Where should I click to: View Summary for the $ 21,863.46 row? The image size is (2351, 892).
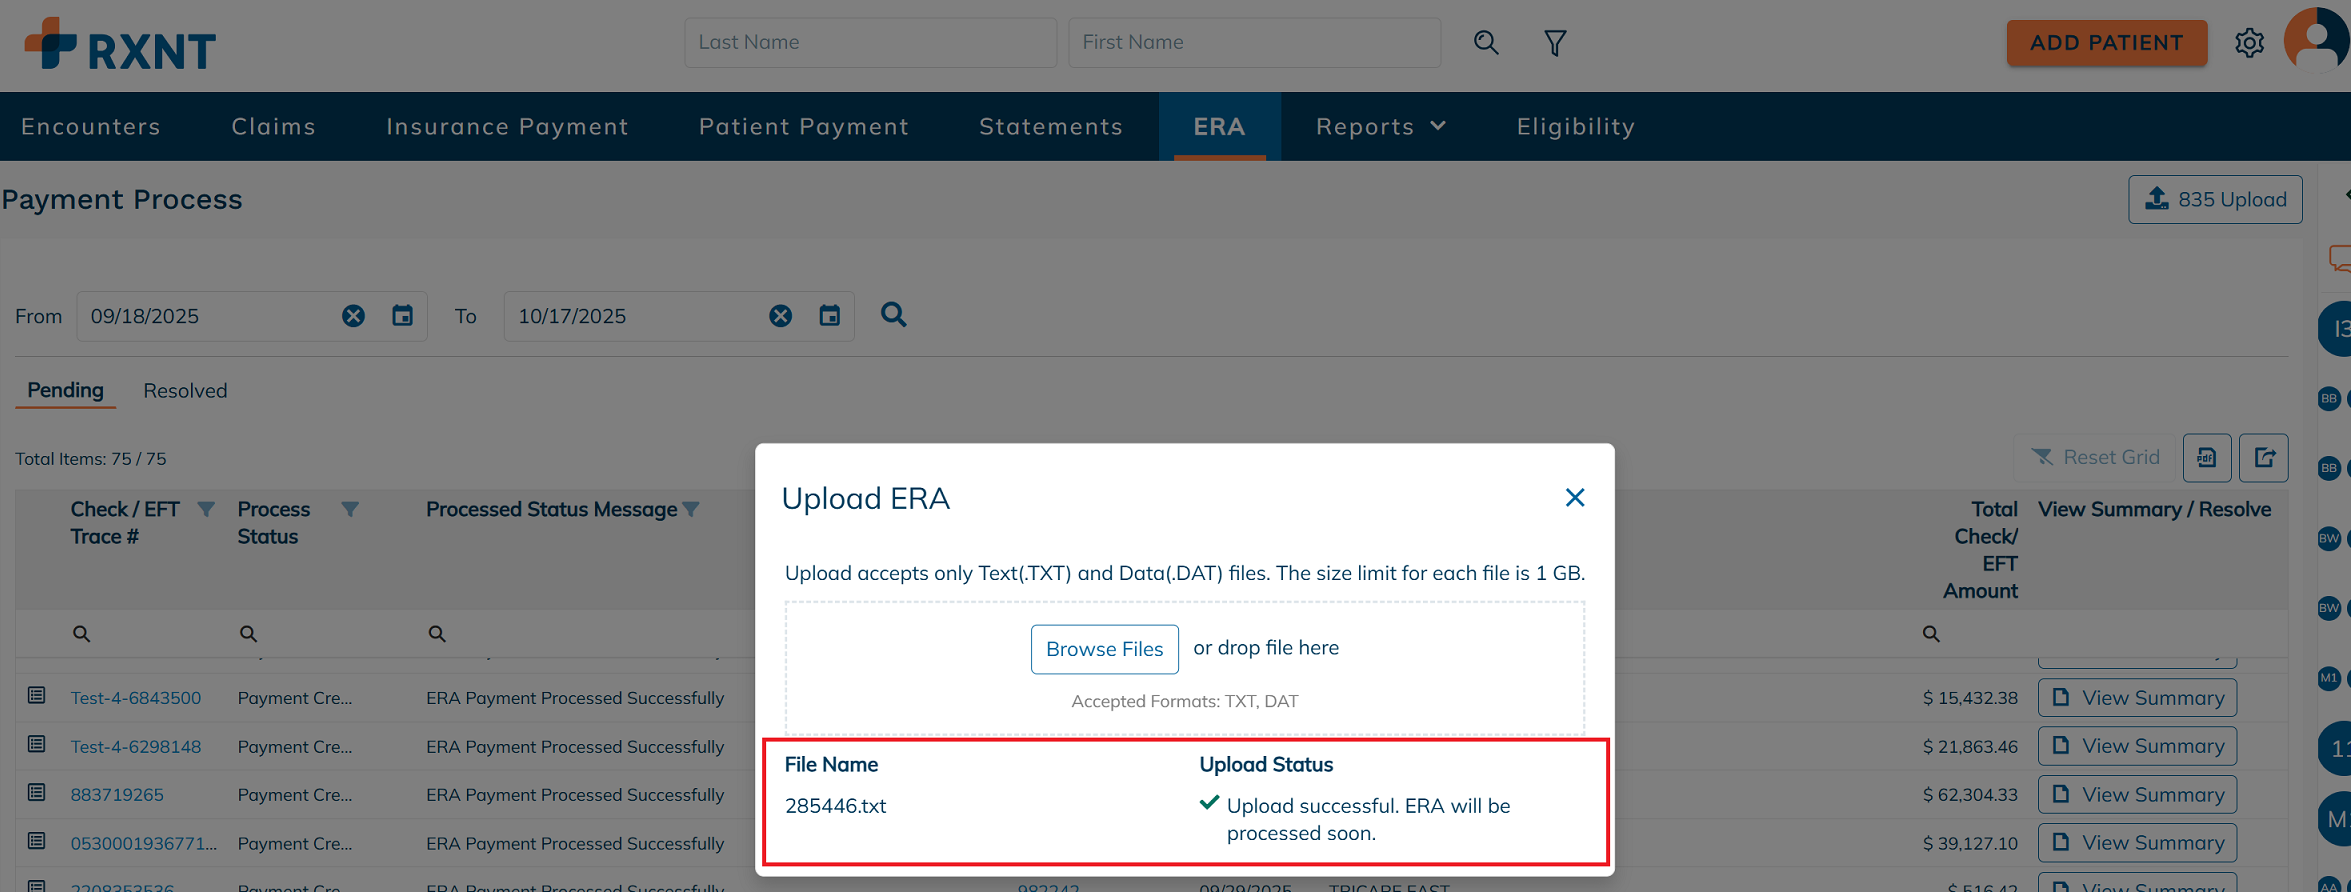pos(2137,746)
